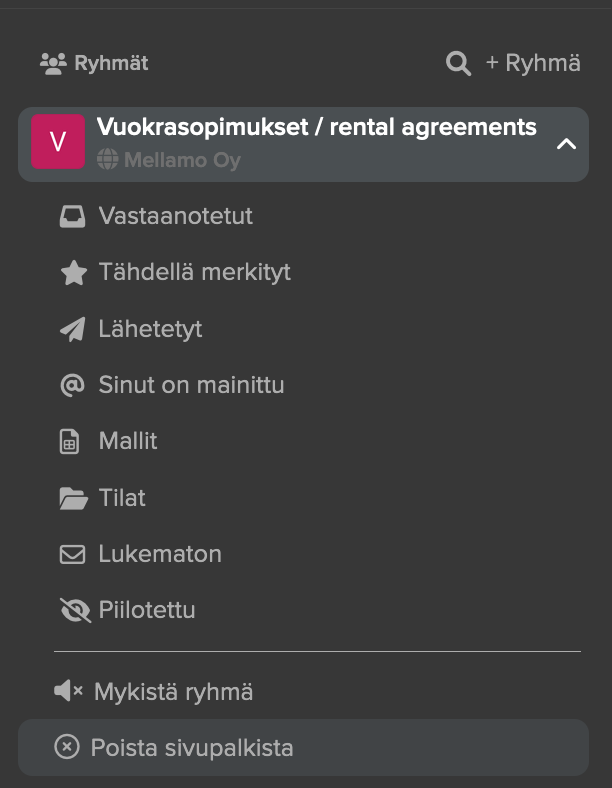
Task: Select the Vuokrasopimukset / rental agreements group header
Action: [303, 144]
